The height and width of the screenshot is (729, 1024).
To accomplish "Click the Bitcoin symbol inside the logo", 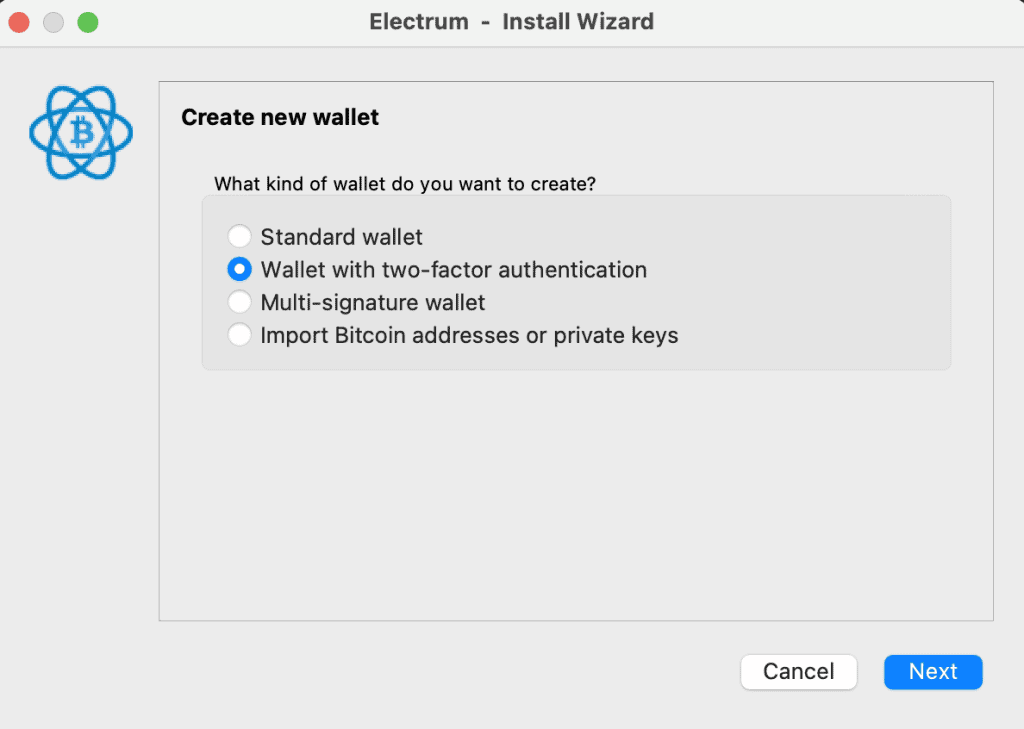I will coord(80,133).
